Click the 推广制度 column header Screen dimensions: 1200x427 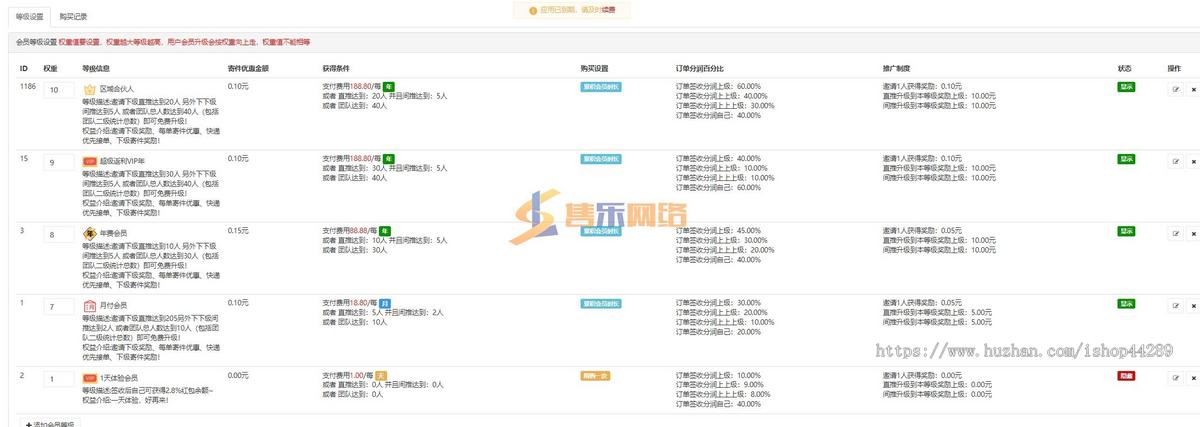[897, 68]
